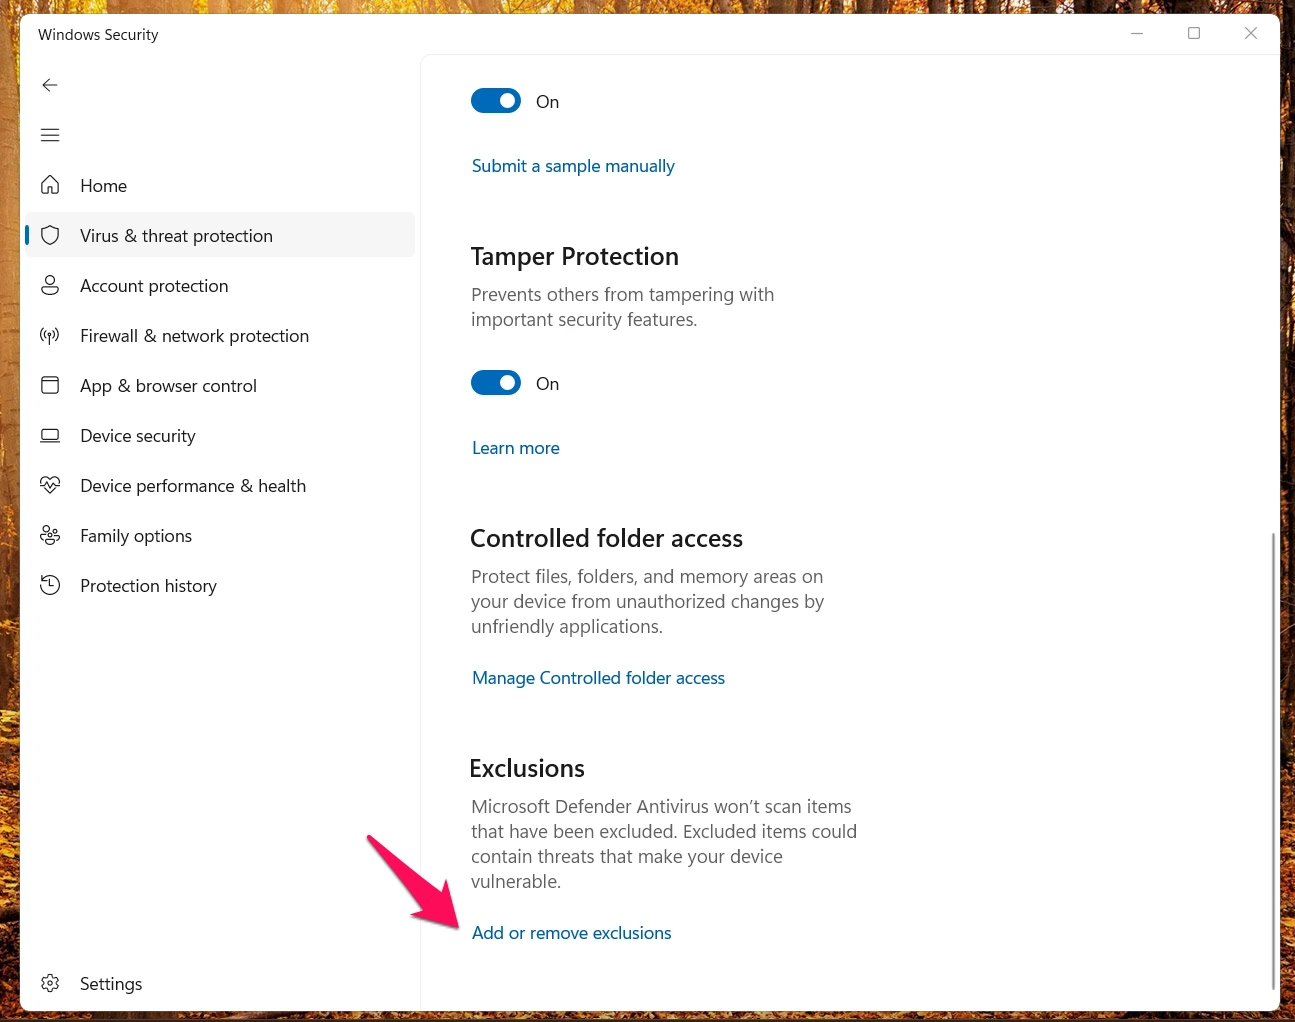Viewport: 1295px width, 1022px height.
Task: Click the Tamper Protection heading
Action: coord(575,257)
